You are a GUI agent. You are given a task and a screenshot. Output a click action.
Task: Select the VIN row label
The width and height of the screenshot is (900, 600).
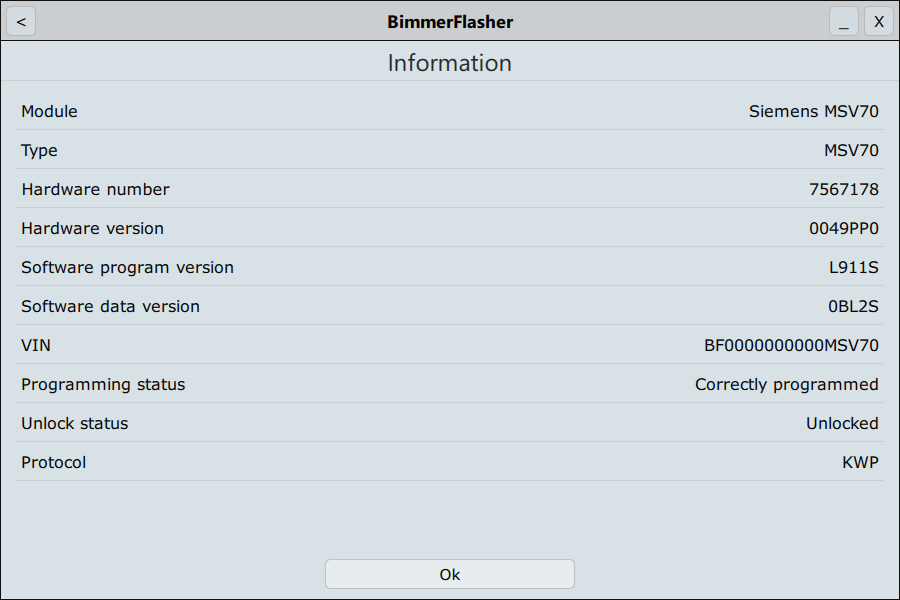tap(36, 345)
